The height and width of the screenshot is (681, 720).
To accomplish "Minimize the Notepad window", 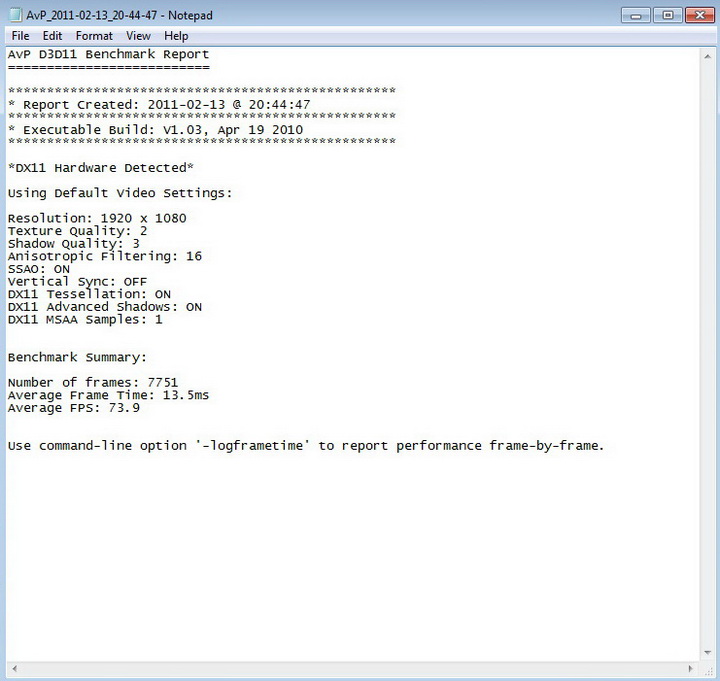I will [636, 16].
